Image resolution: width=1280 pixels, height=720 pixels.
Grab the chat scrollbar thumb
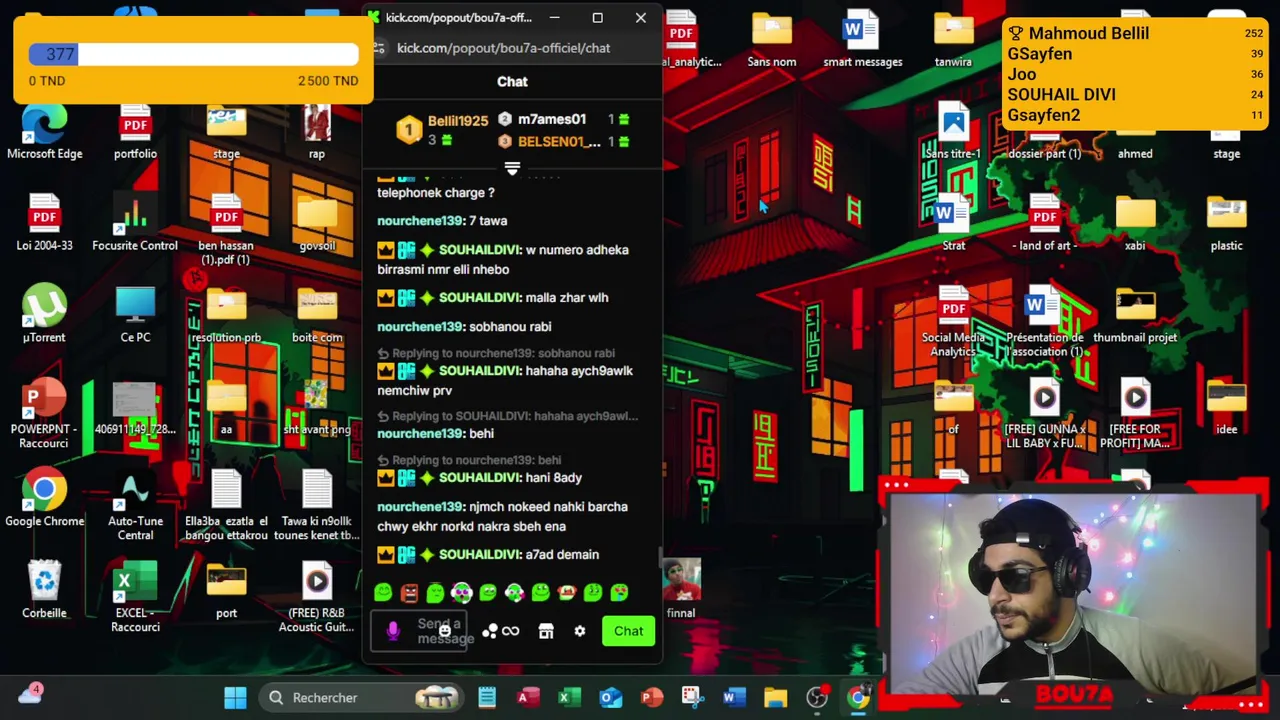click(x=659, y=558)
